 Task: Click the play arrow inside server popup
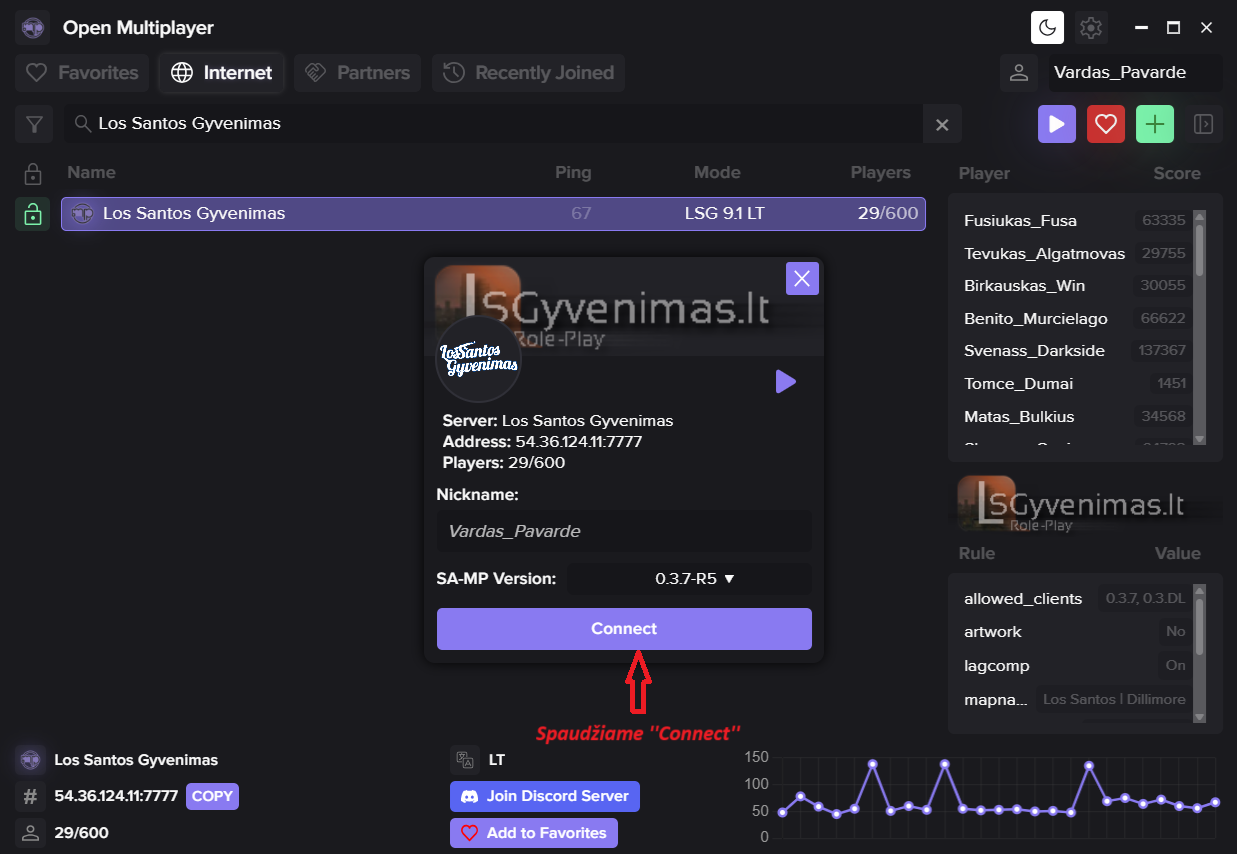tap(785, 381)
